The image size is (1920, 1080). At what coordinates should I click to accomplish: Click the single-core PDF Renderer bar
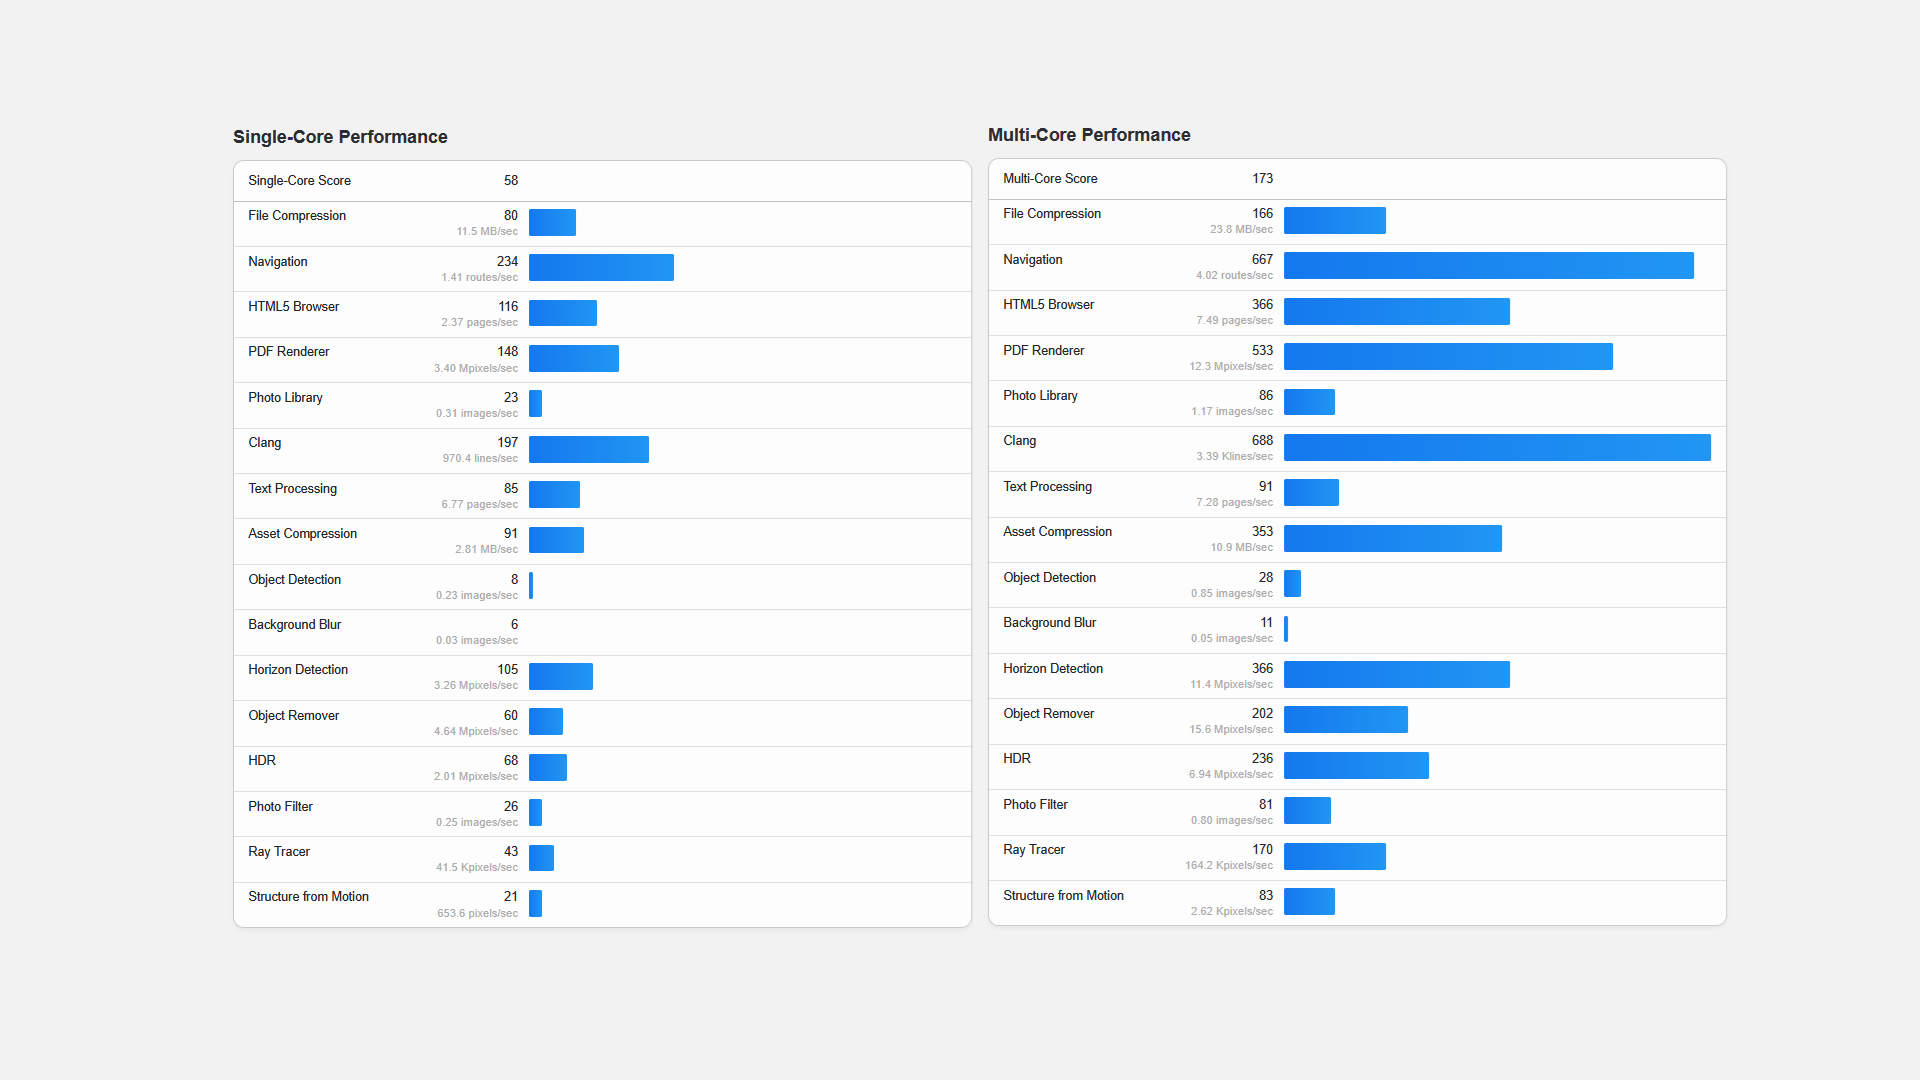(x=574, y=359)
